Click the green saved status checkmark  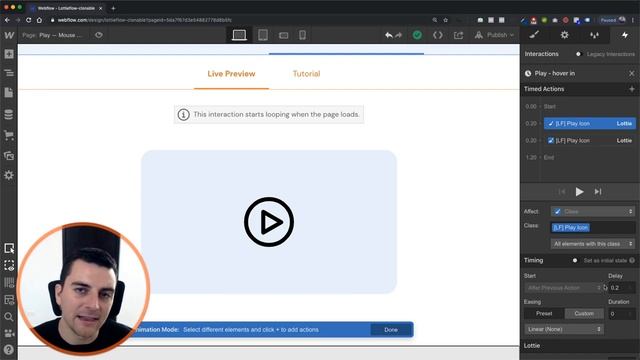click(417, 35)
